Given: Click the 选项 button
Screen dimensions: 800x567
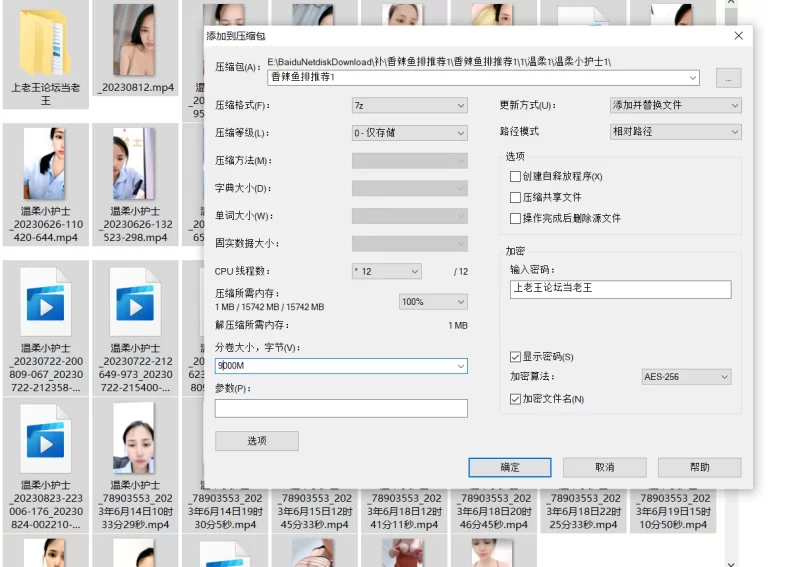Looking at the screenshot, I should point(257,441).
